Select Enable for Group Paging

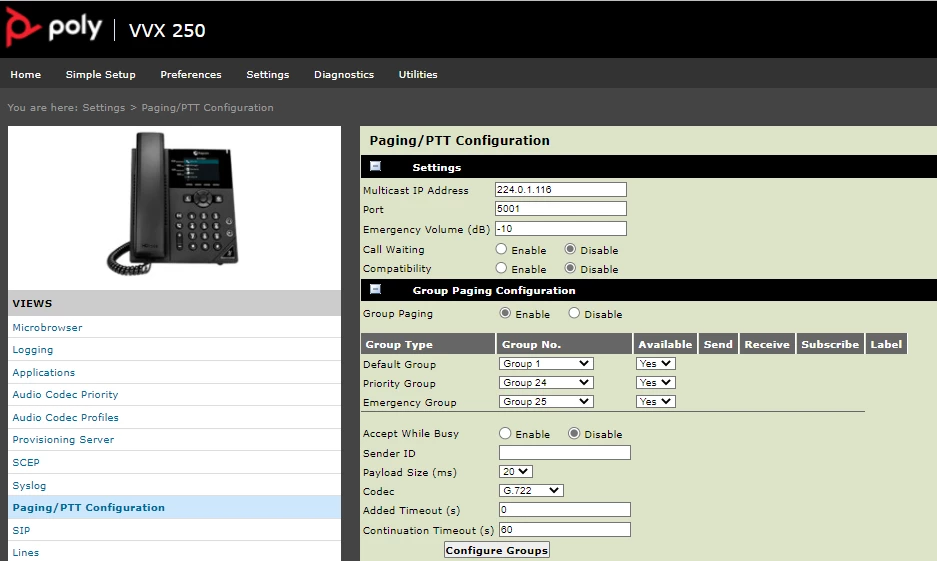[x=506, y=313]
